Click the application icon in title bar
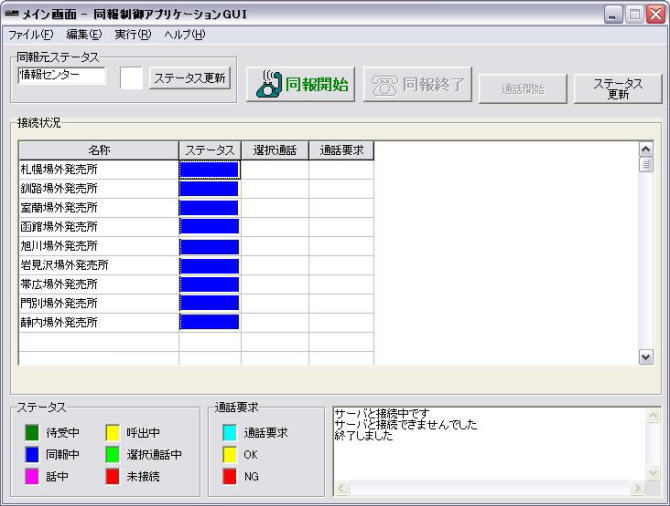The width and height of the screenshot is (670, 506). pyautogui.click(x=11, y=14)
